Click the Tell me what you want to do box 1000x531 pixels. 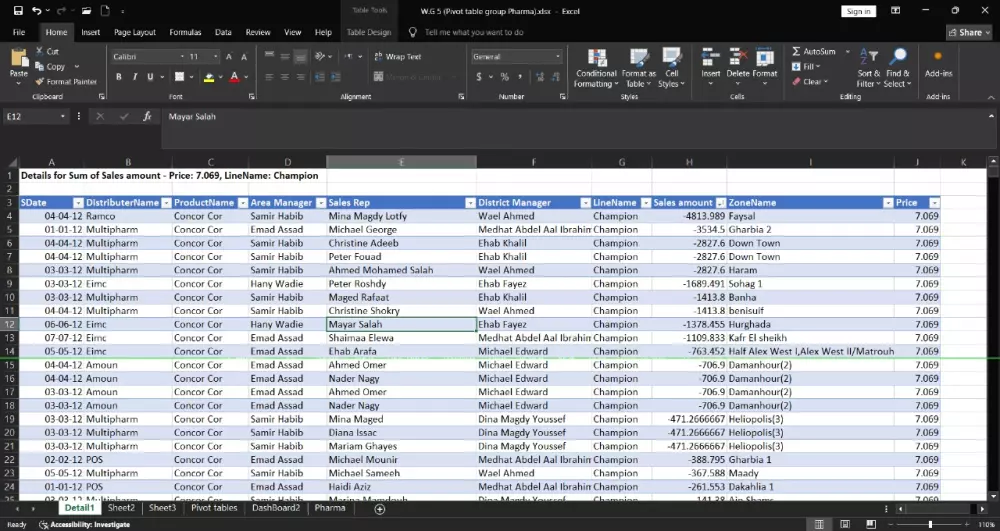(x=474, y=32)
